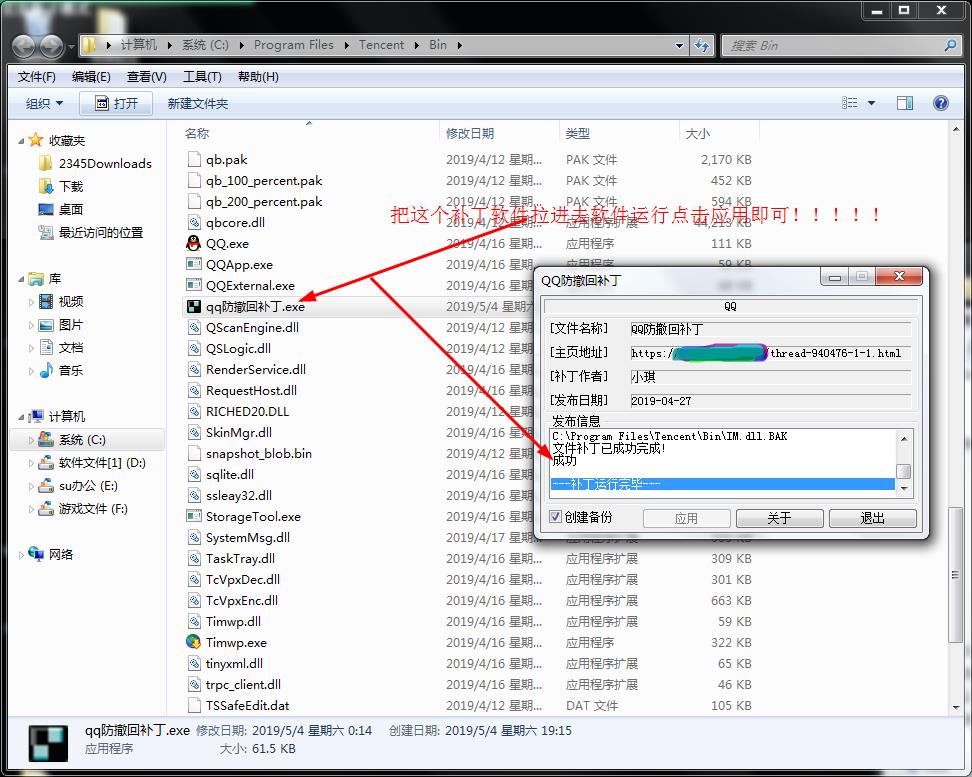The height and width of the screenshot is (777, 972).
Task: Open the 查看(V) menu
Action: (x=147, y=76)
